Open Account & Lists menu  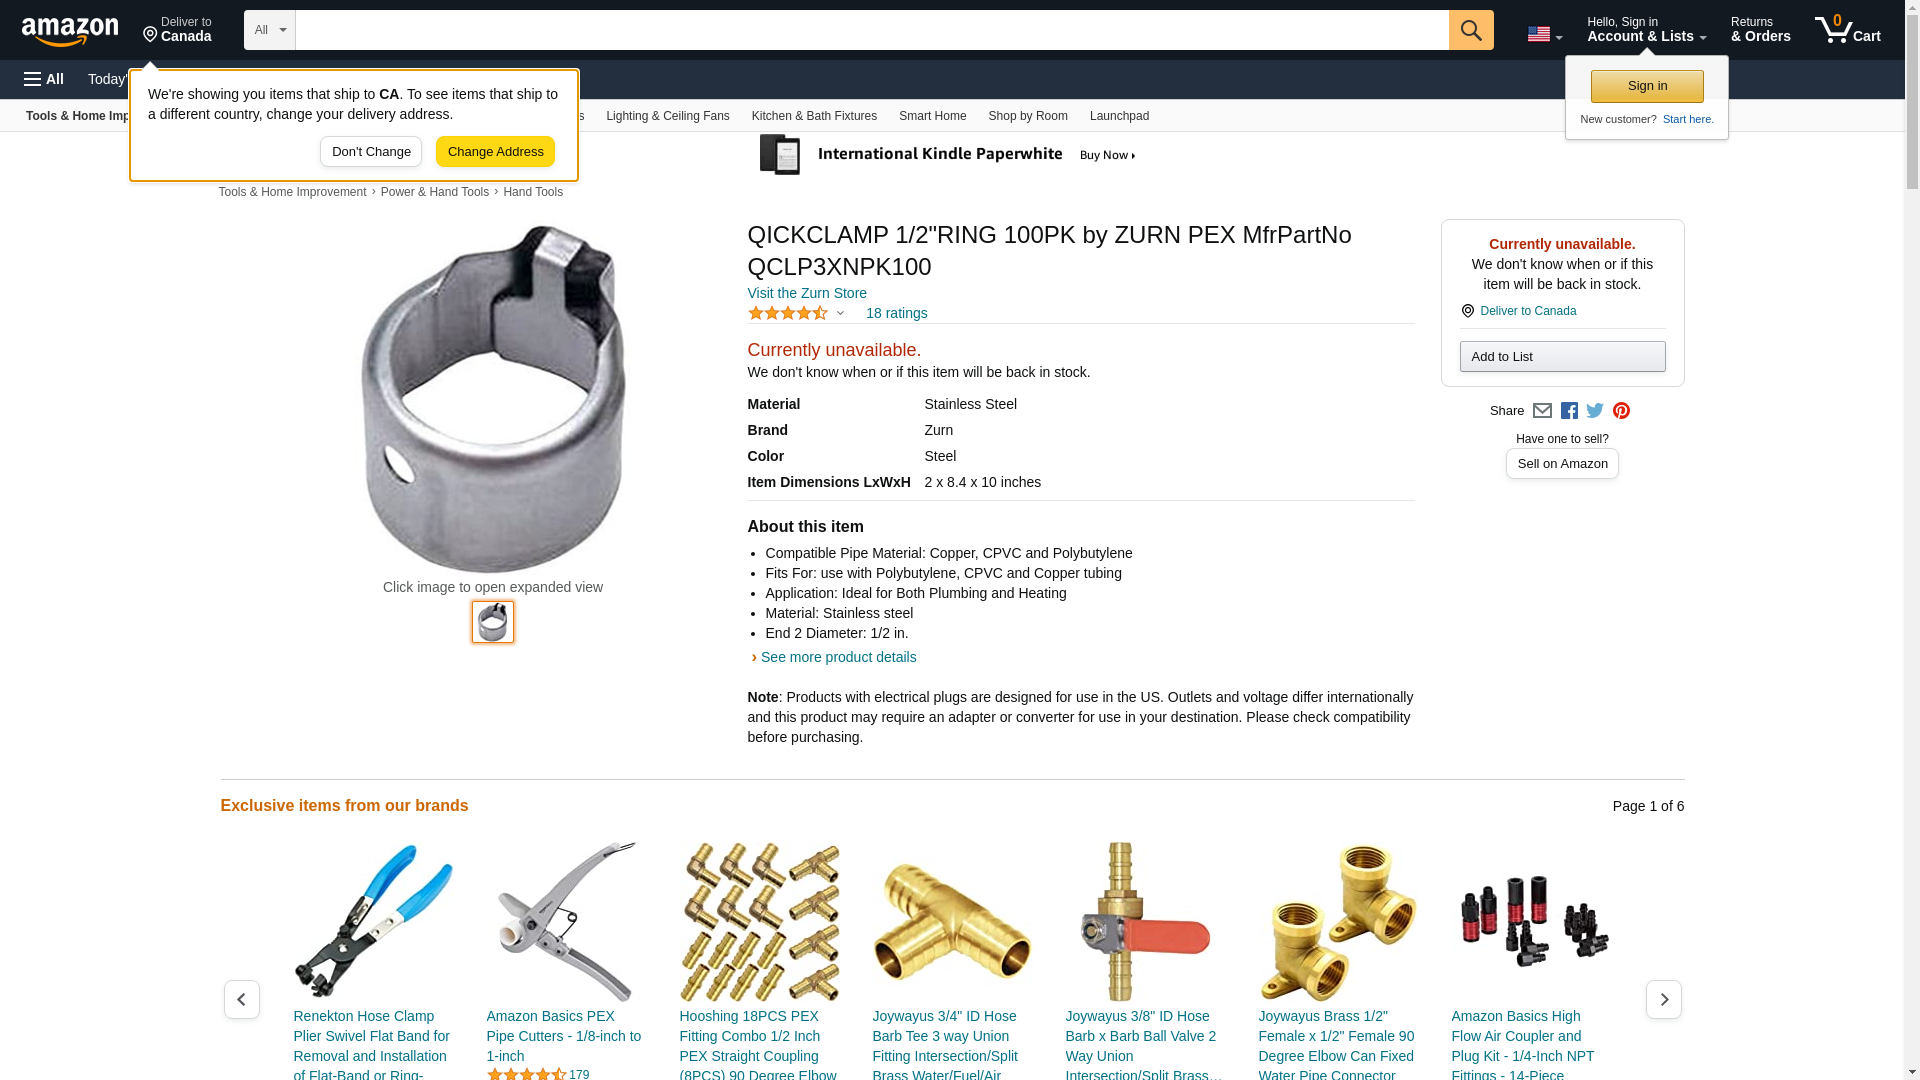[1646, 30]
